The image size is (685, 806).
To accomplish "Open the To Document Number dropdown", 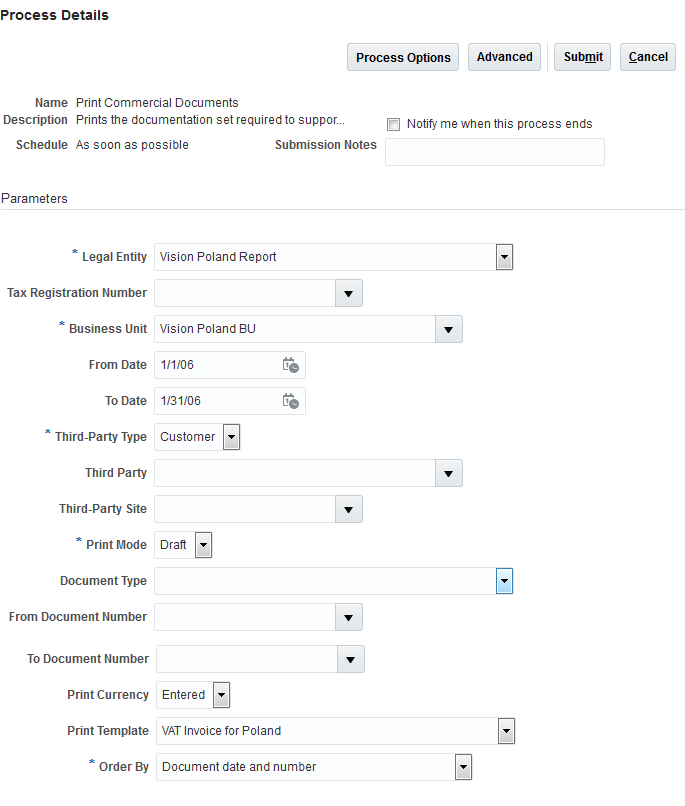I will (350, 659).
